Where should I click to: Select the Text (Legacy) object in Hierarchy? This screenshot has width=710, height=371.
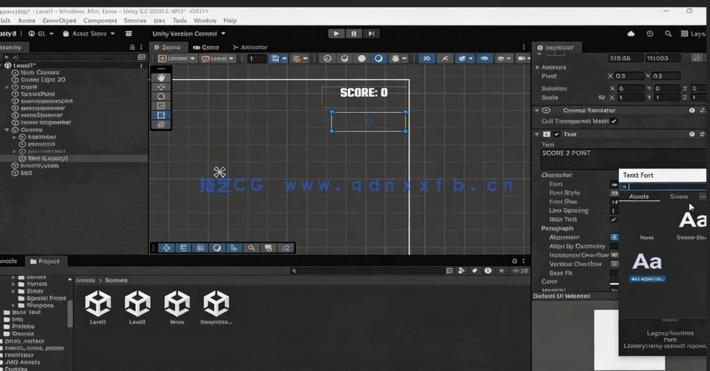tap(74, 159)
